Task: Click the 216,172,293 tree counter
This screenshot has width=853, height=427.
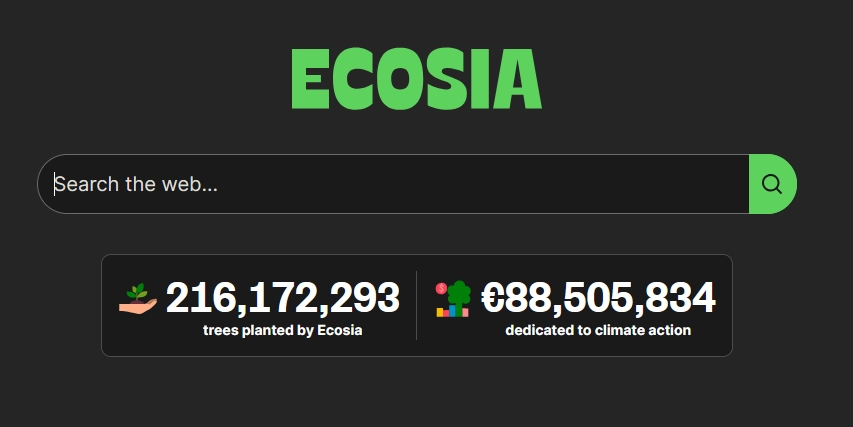Action: tap(282, 298)
